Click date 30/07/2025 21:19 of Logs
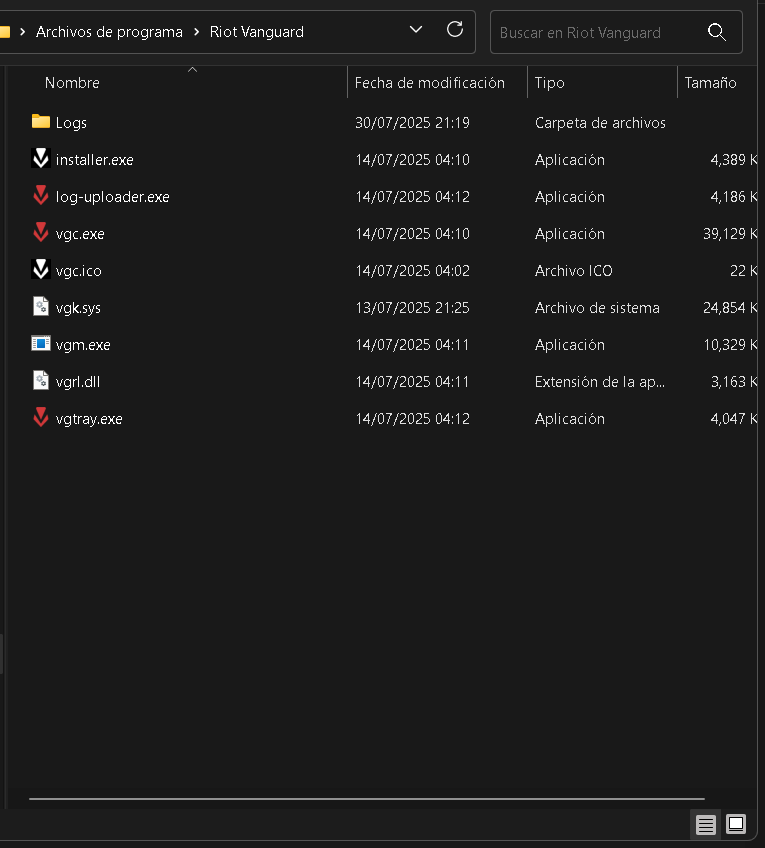Viewport: 765px width, 848px height. click(412, 123)
